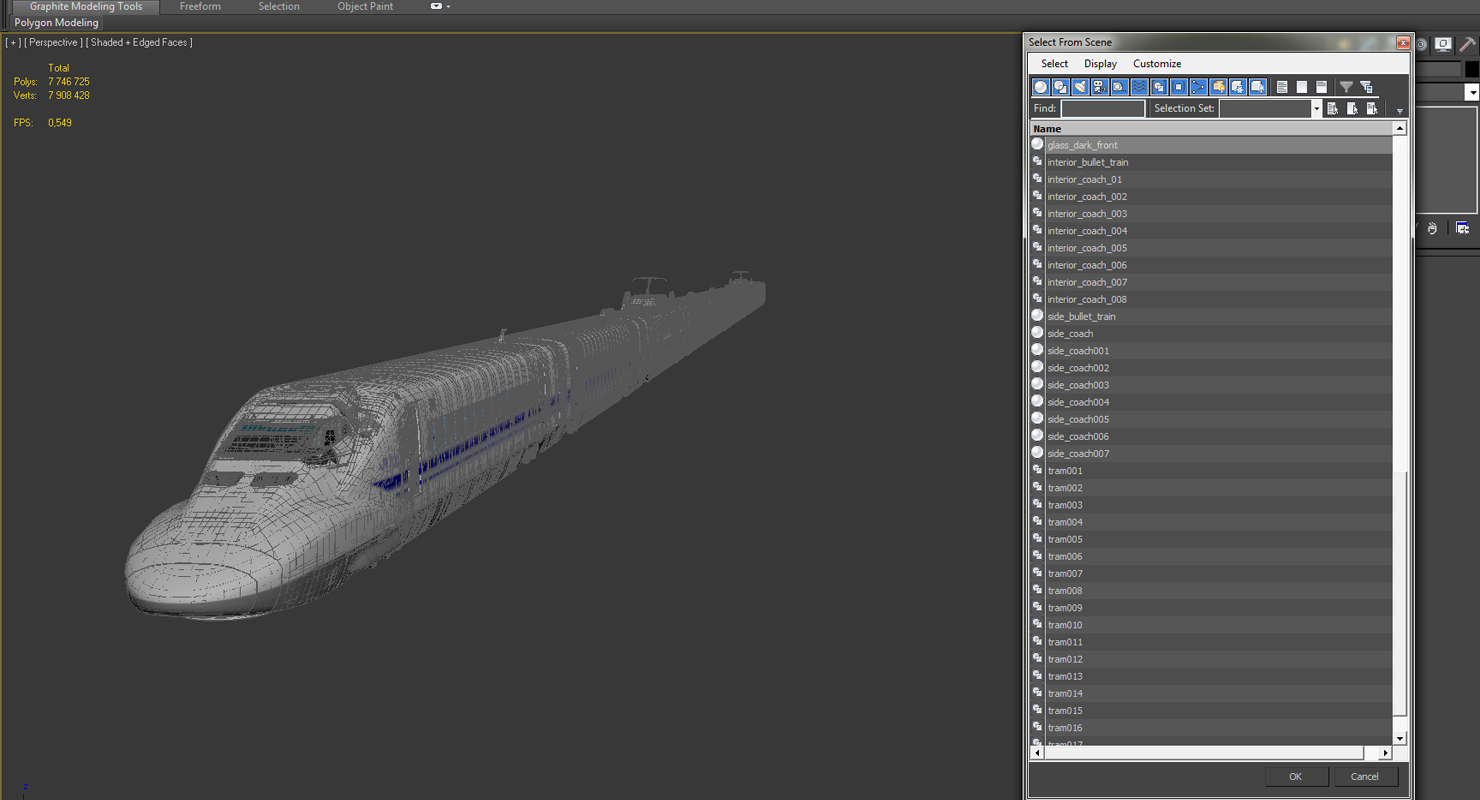Open the Utilities hammer panel icon
The width and height of the screenshot is (1480, 800).
(x=1467, y=45)
